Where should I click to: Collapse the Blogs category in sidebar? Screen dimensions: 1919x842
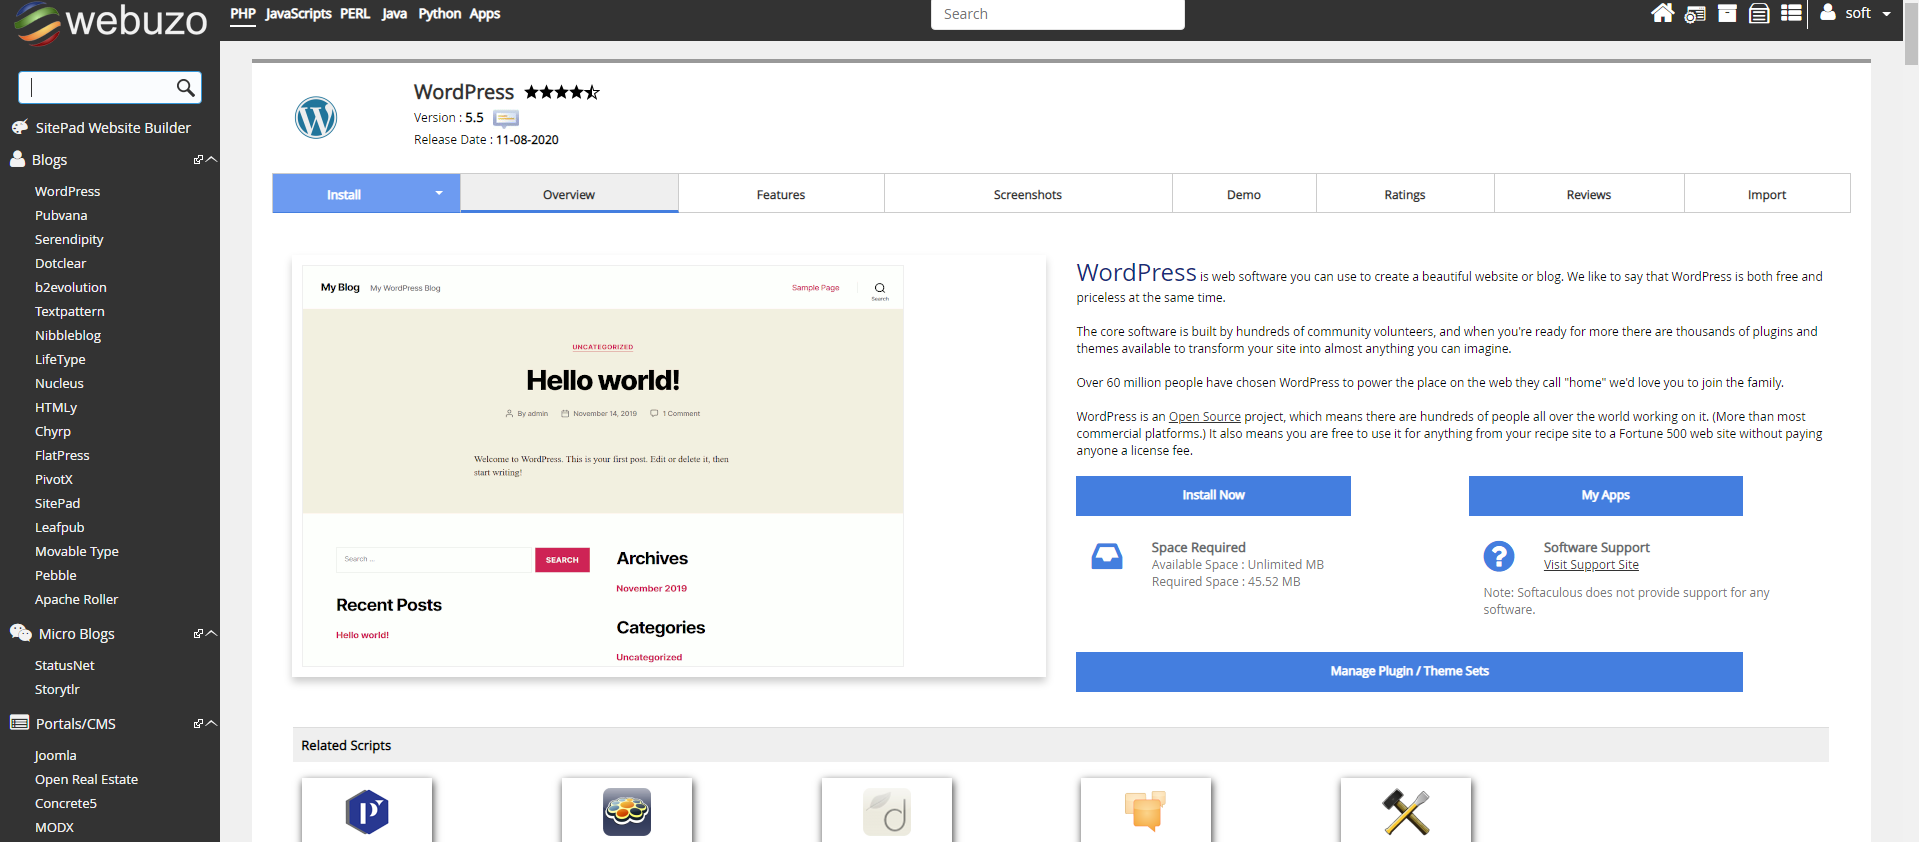[x=211, y=160]
